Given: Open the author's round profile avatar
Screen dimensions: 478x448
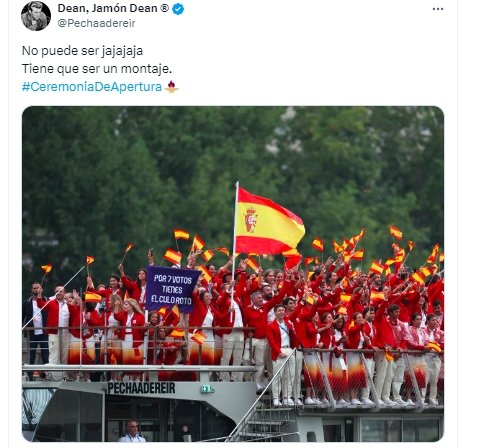Looking at the screenshot, I should click(x=36, y=16).
